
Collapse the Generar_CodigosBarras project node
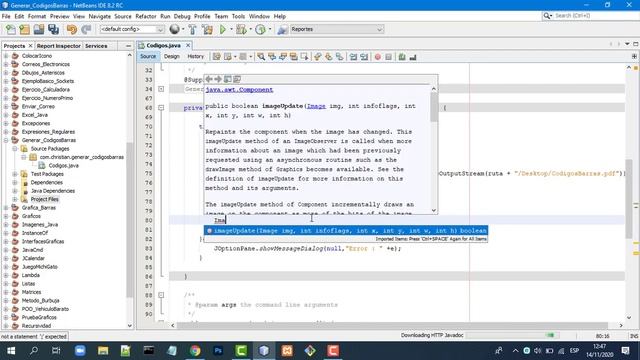[x=6, y=140]
